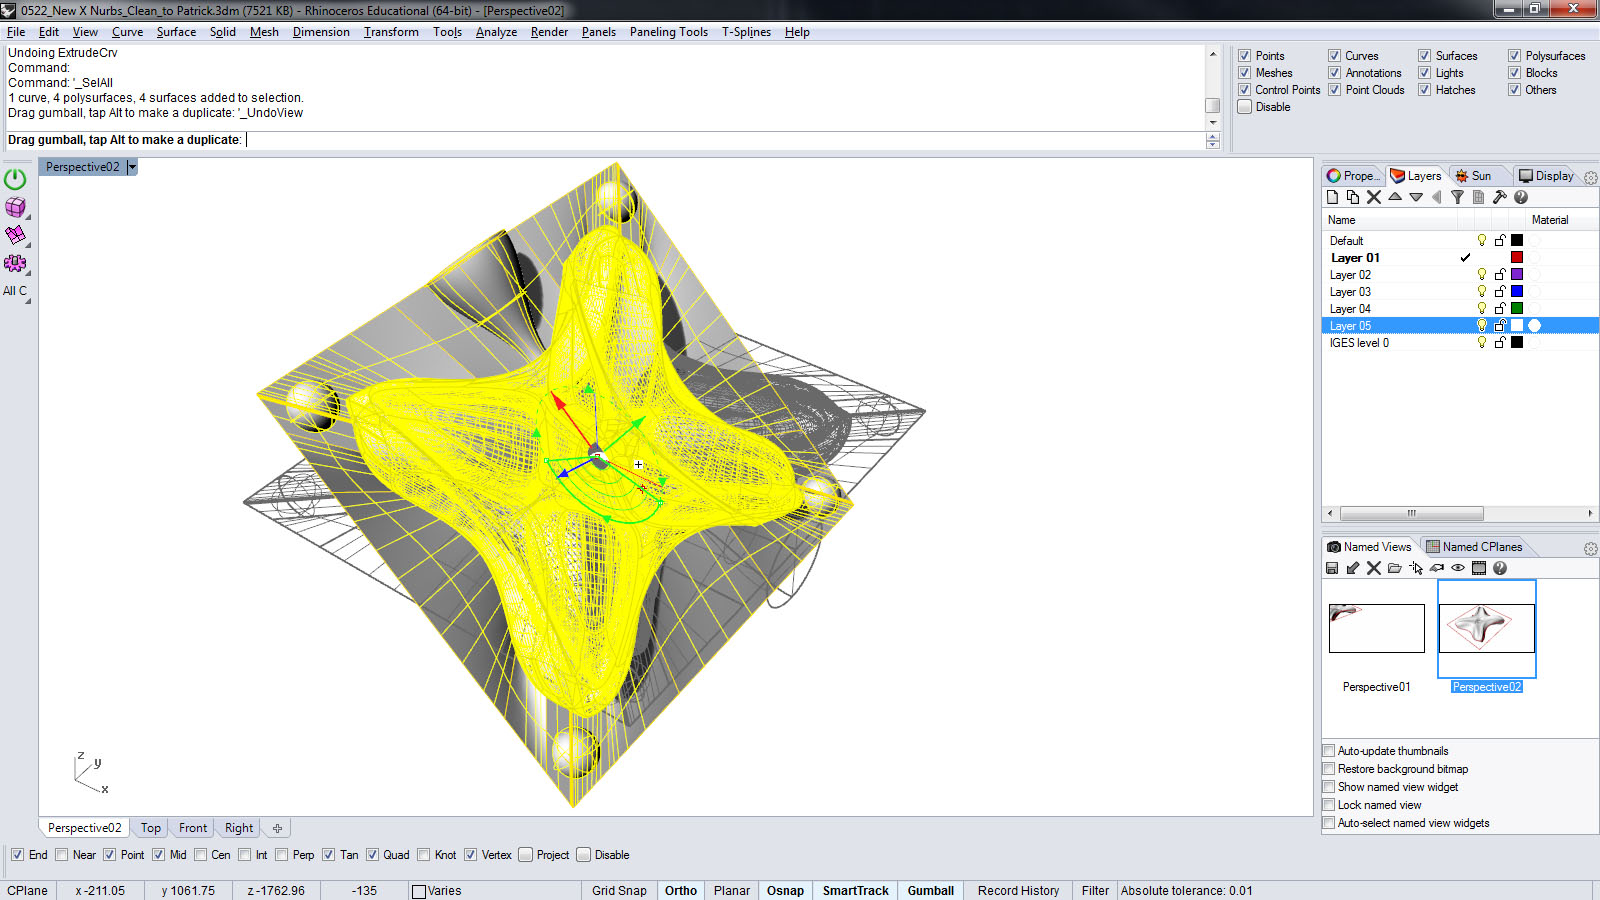Switch to the Front viewport tab
Image resolution: width=1600 pixels, height=900 pixels.
coord(193,828)
